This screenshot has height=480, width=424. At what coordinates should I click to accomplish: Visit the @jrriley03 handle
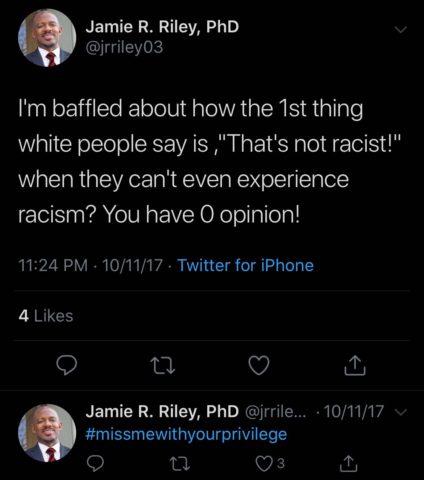(x=124, y=47)
